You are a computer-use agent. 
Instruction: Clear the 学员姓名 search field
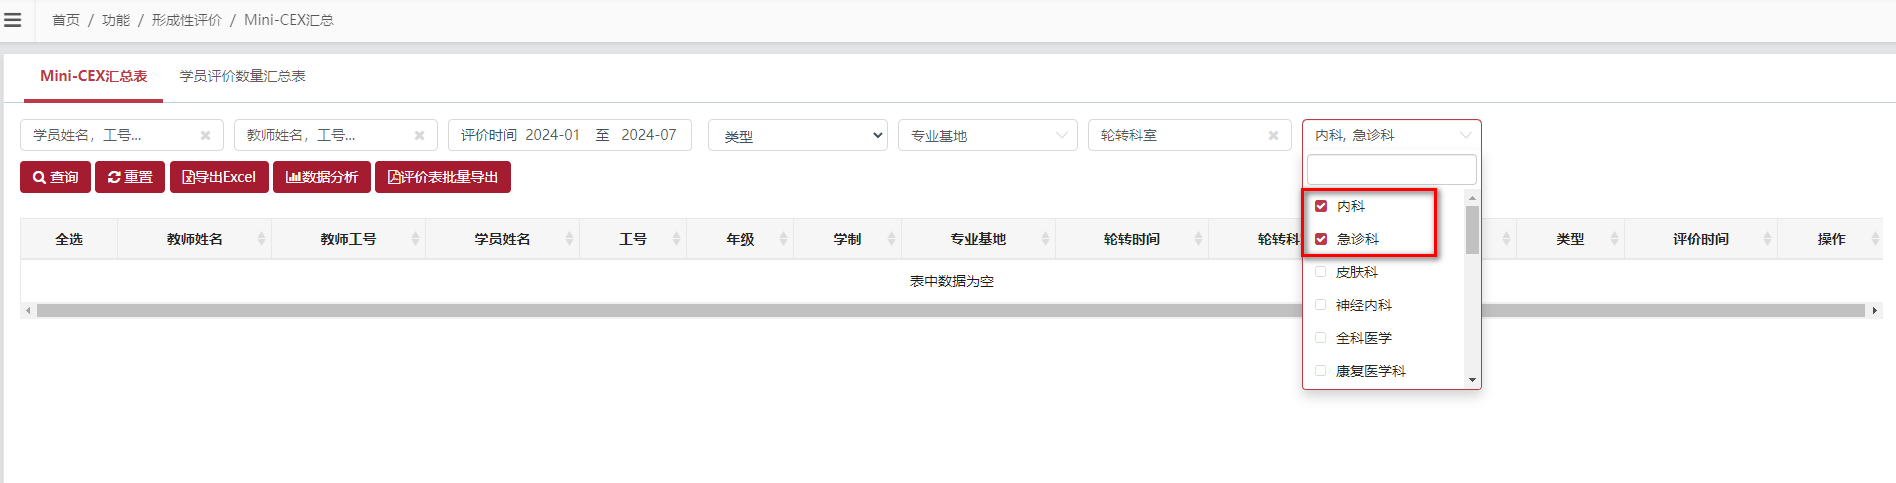[x=205, y=136]
